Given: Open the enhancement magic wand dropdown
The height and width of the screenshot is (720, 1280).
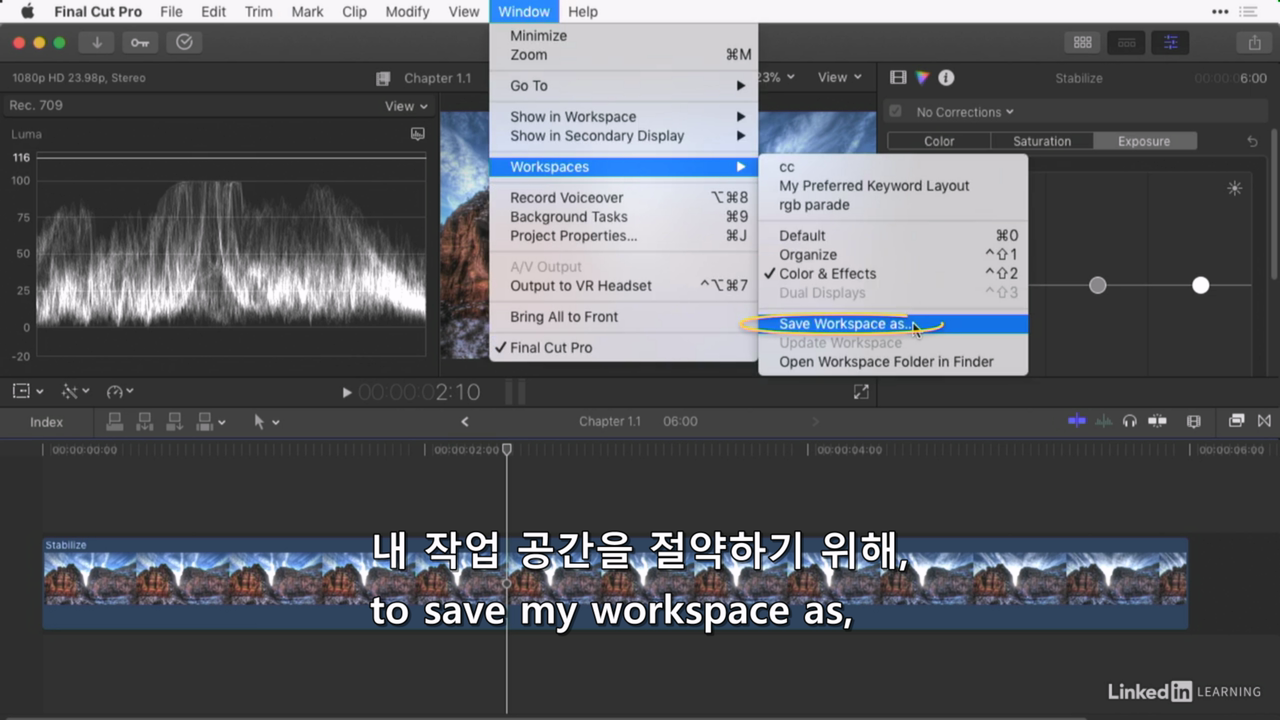Looking at the screenshot, I should pos(76,392).
